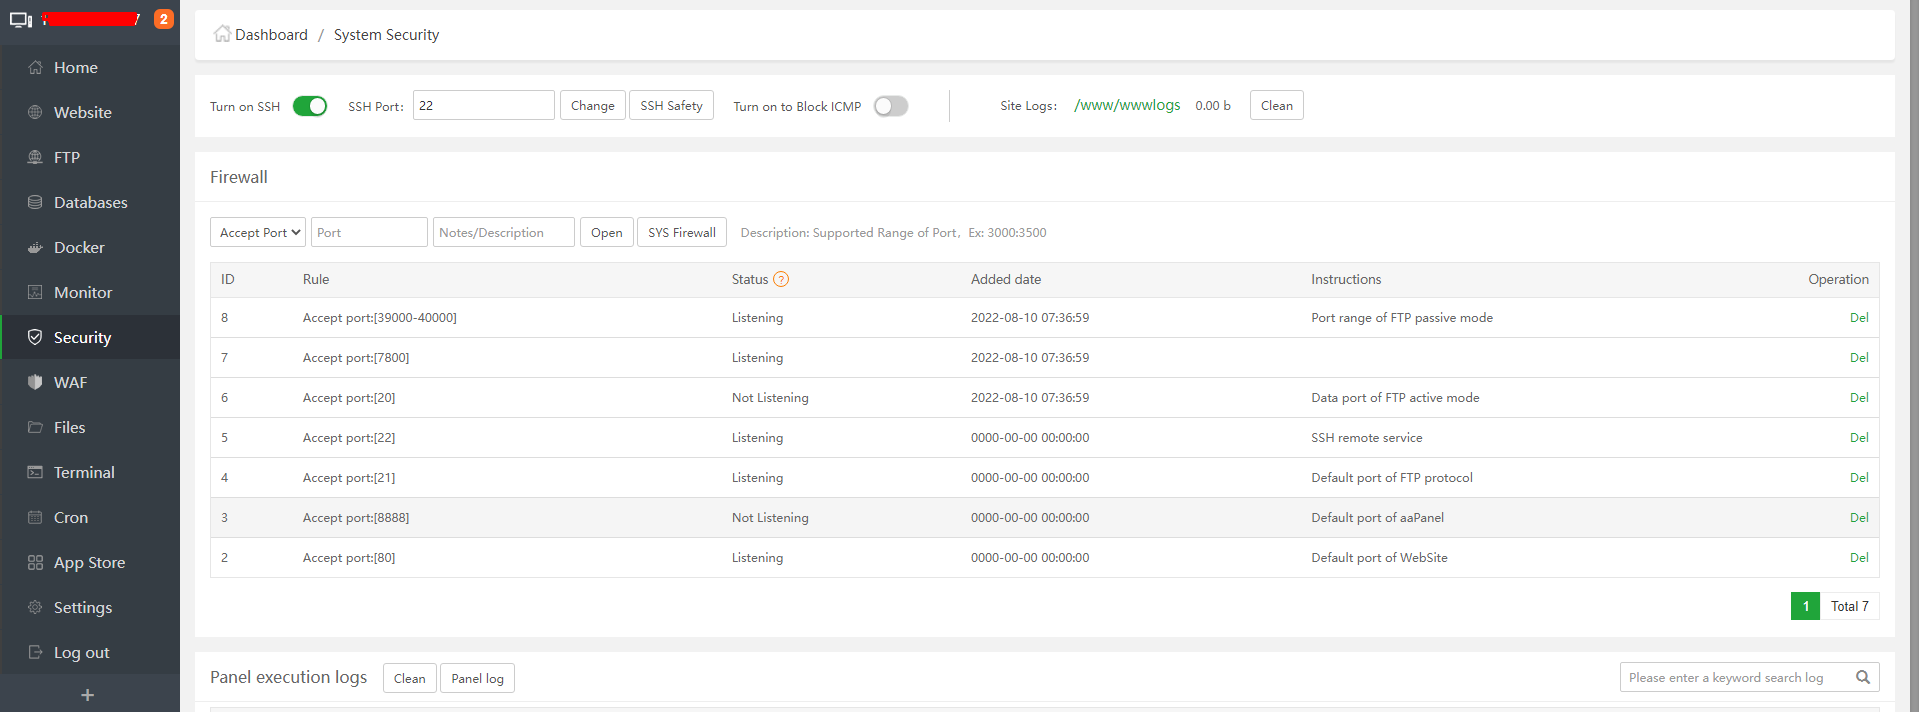Expand the Accept Port dropdown

point(259,232)
